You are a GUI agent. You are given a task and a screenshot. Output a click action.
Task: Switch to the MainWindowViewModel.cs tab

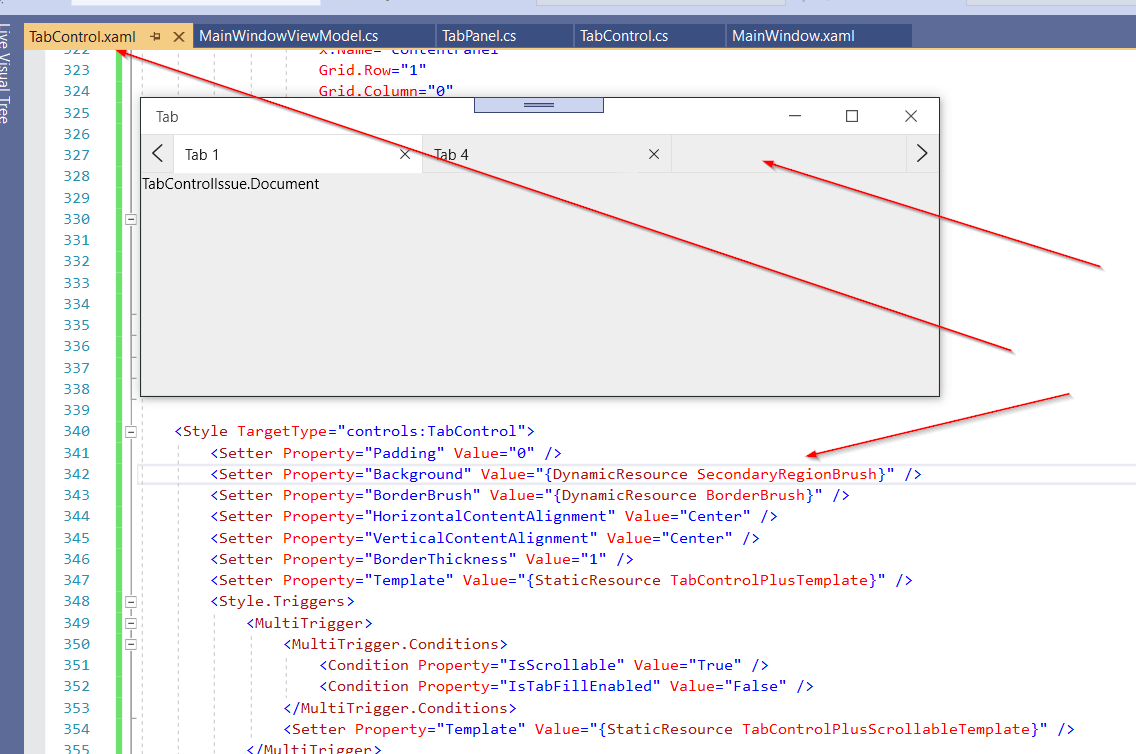[290, 34]
